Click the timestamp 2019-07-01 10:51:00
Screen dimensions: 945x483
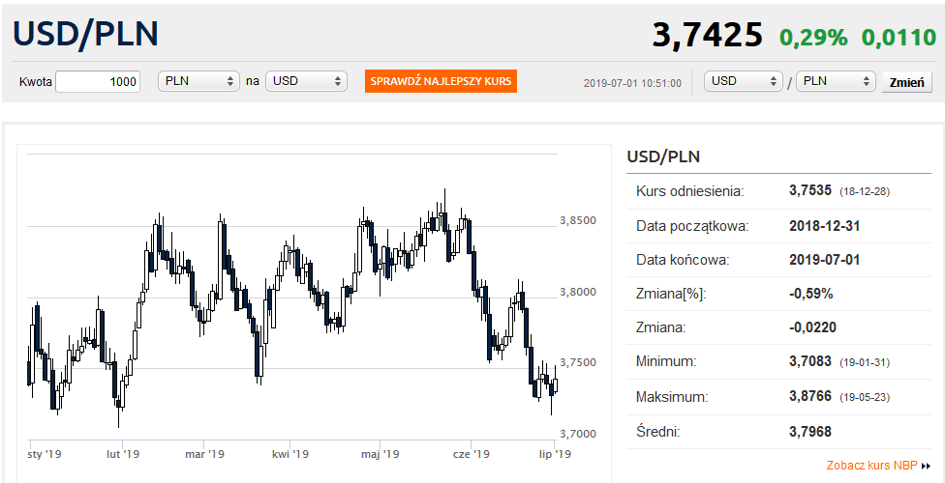[x=633, y=83]
